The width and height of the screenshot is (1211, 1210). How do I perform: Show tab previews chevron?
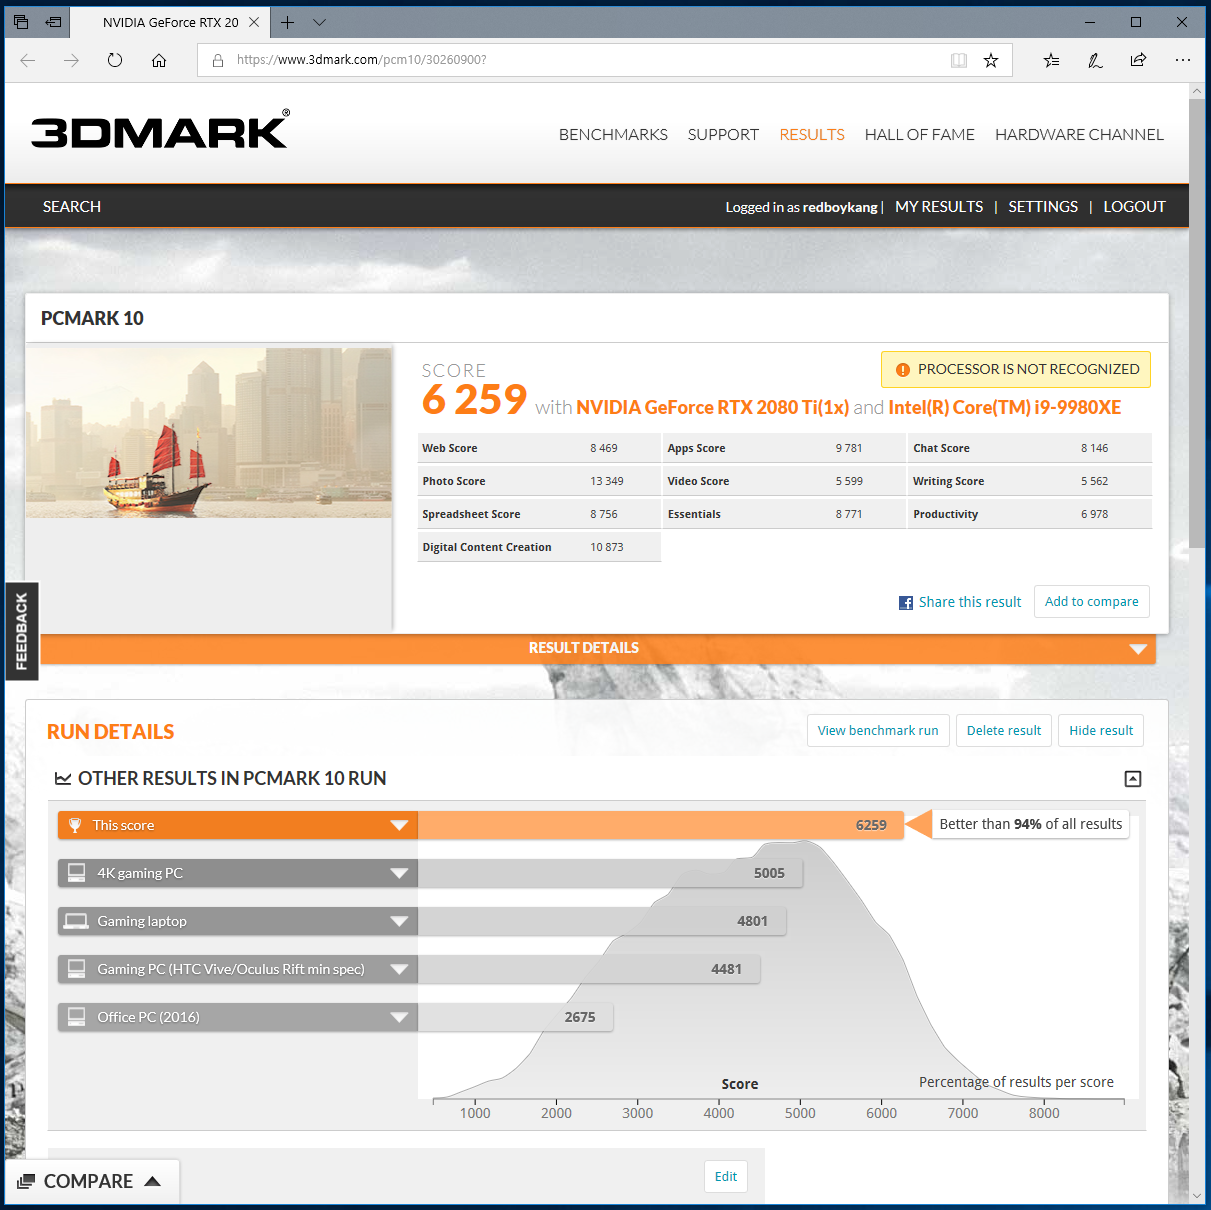(319, 22)
